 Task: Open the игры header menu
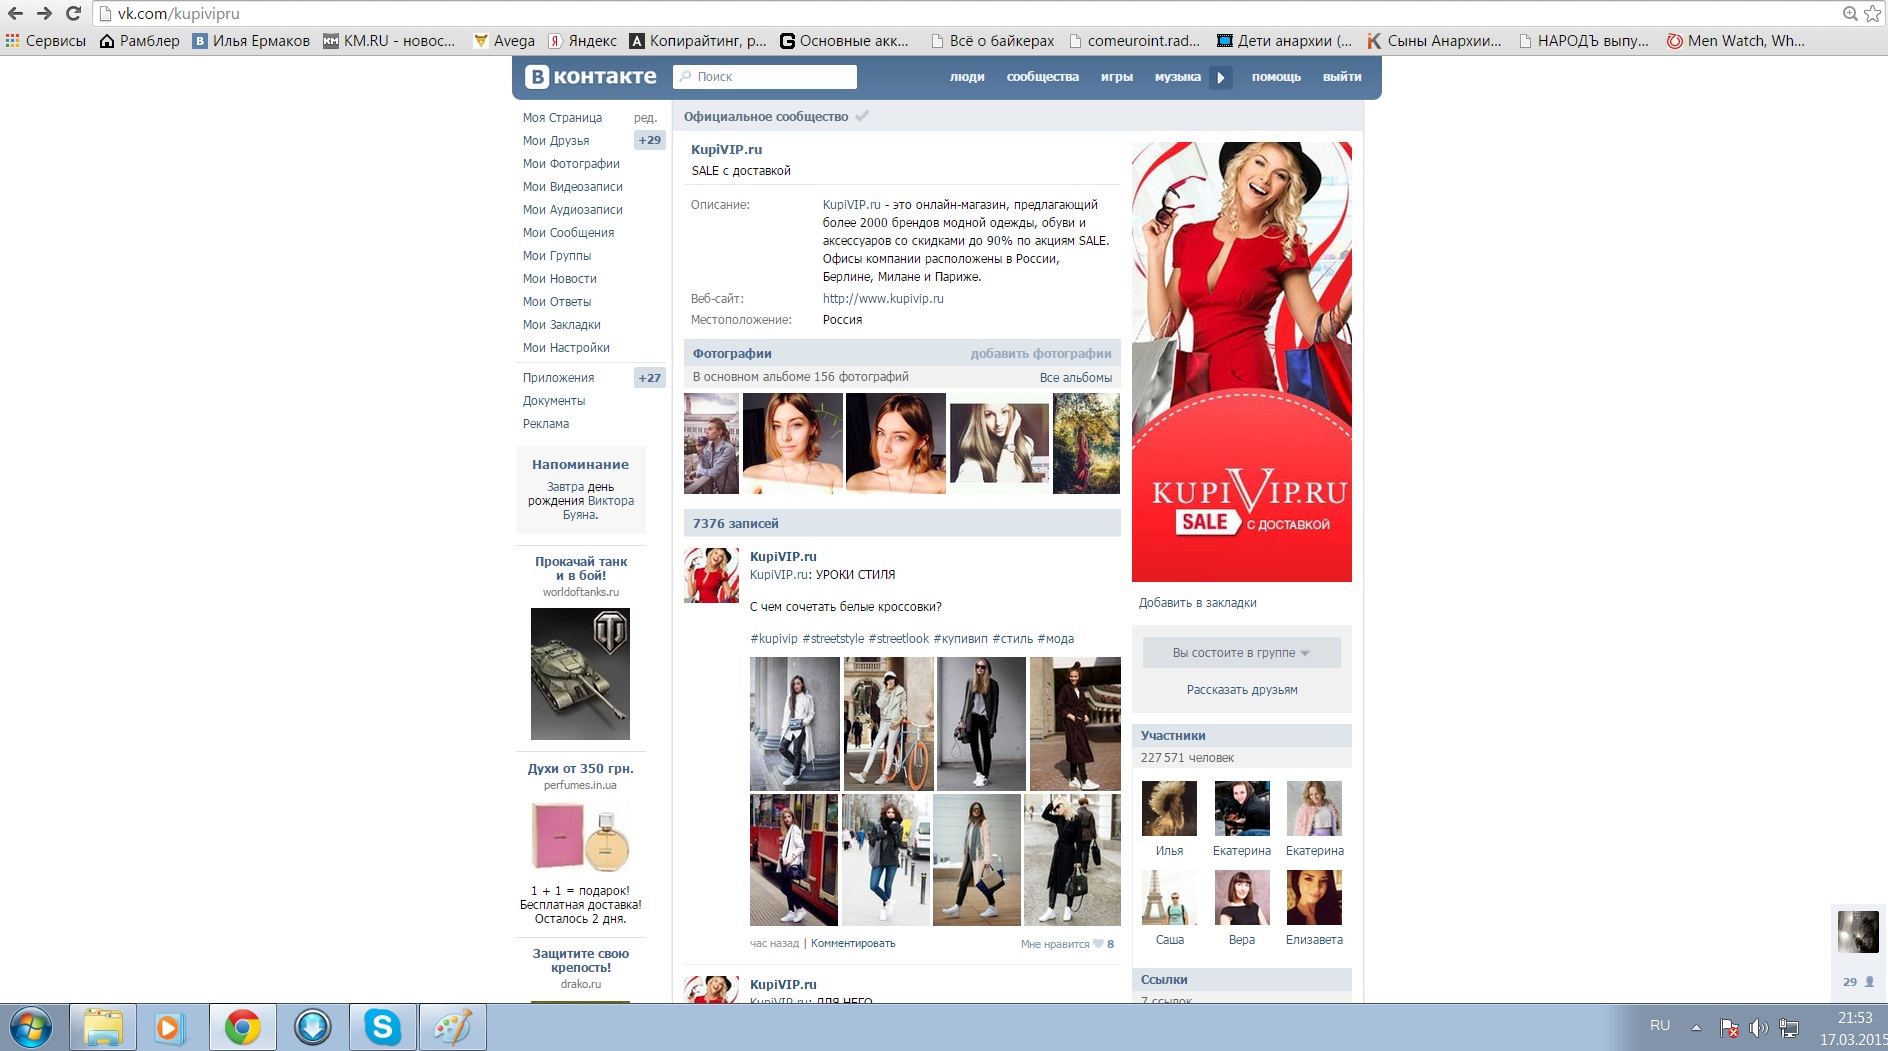coord(1117,77)
